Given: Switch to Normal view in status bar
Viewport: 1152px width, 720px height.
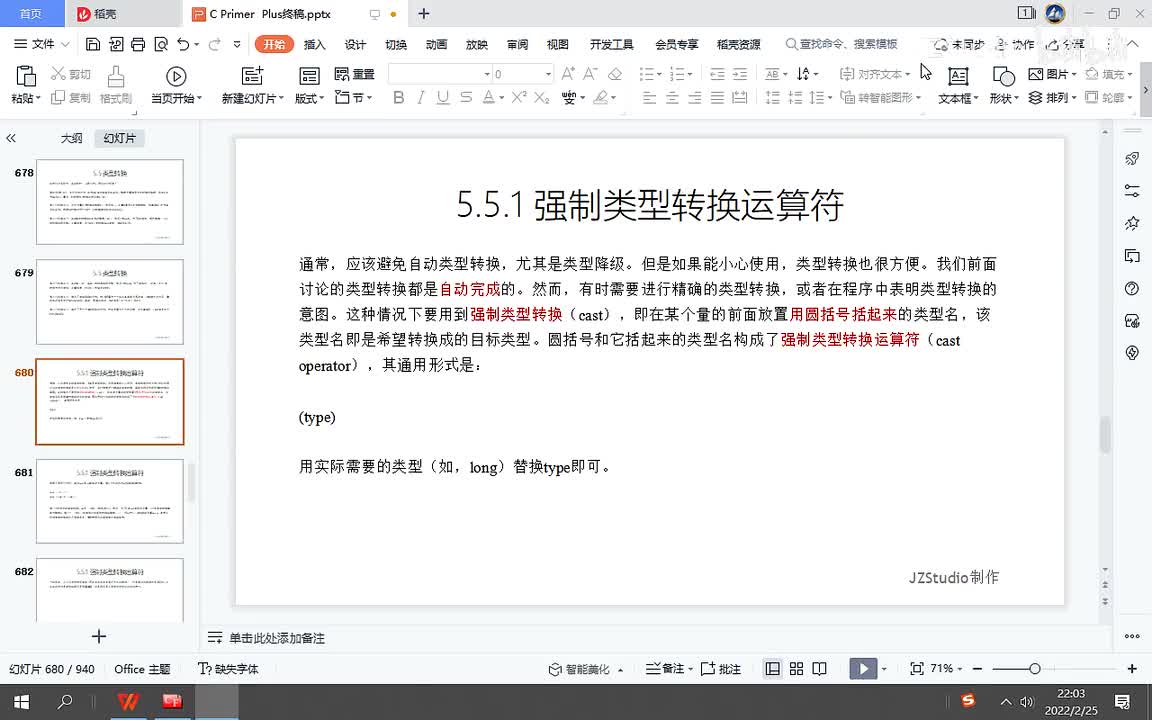Looking at the screenshot, I should 773,669.
